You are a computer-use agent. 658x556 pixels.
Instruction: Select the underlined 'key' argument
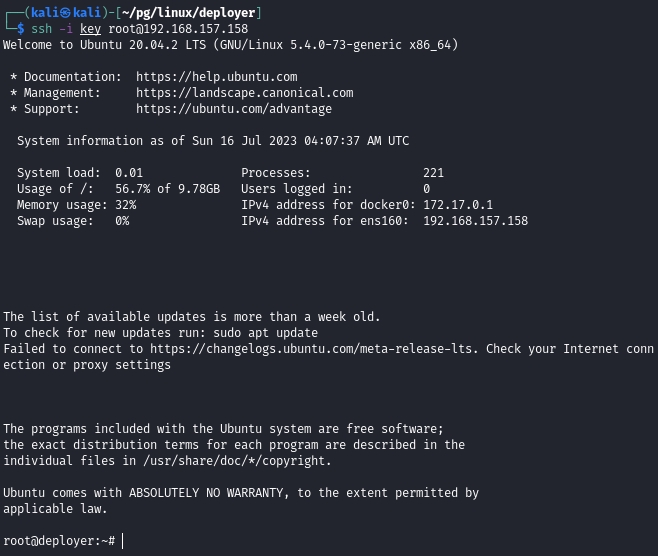[x=90, y=29]
